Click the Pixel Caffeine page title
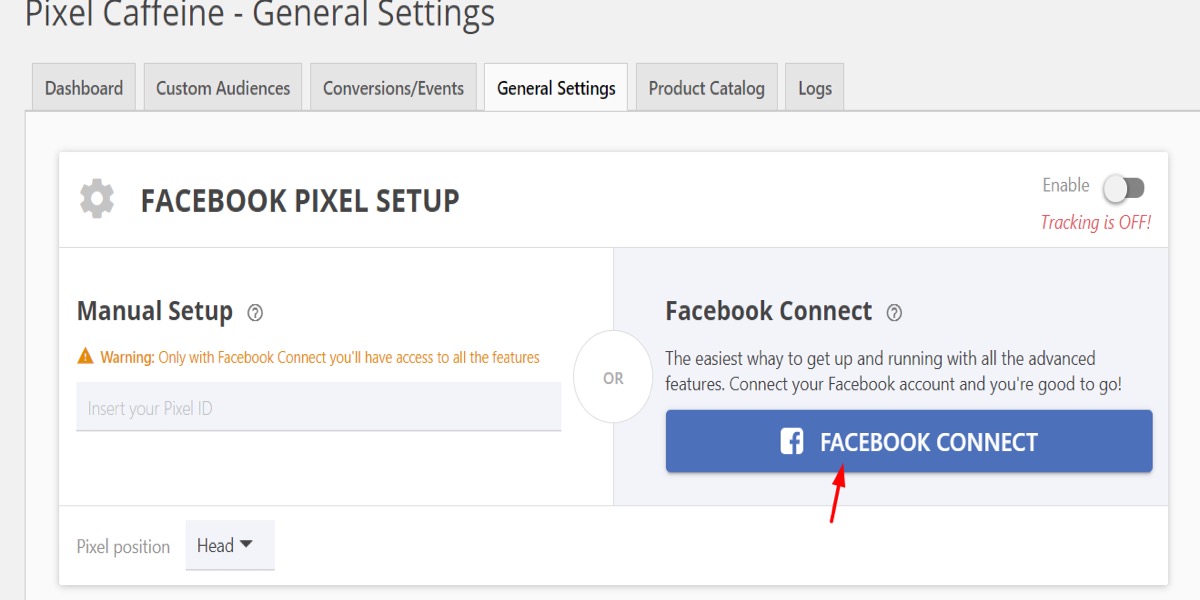This screenshot has height=600, width=1200. 260,14
